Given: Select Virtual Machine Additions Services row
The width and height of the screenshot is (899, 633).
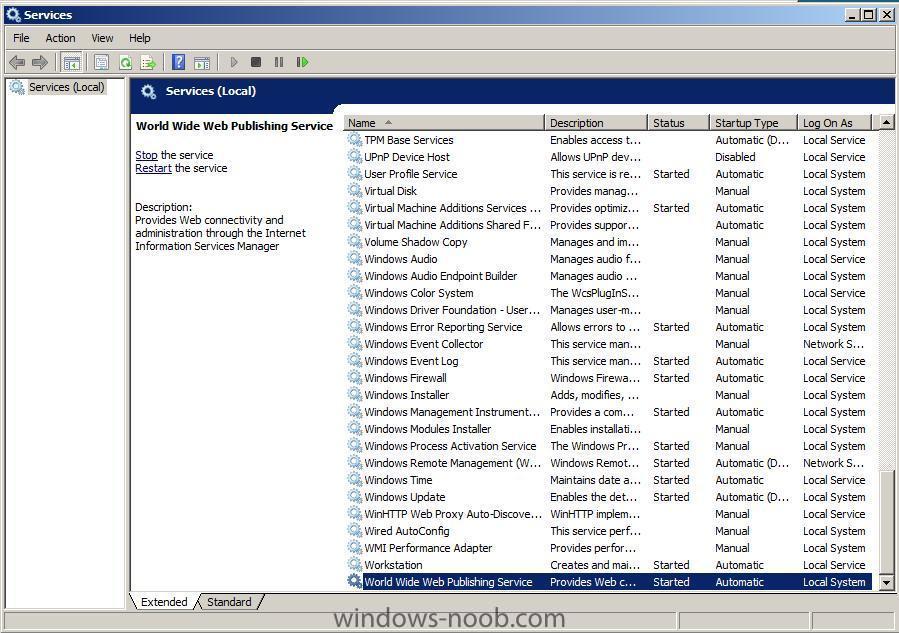Looking at the screenshot, I should [x=608, y=208].
